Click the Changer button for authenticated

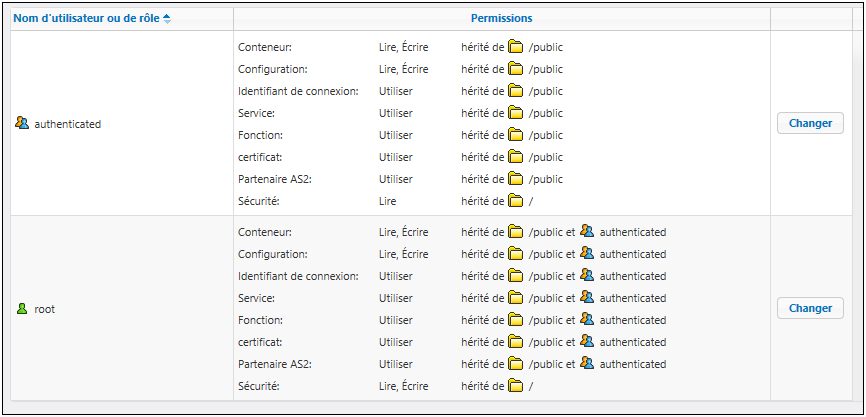(810, 123)
